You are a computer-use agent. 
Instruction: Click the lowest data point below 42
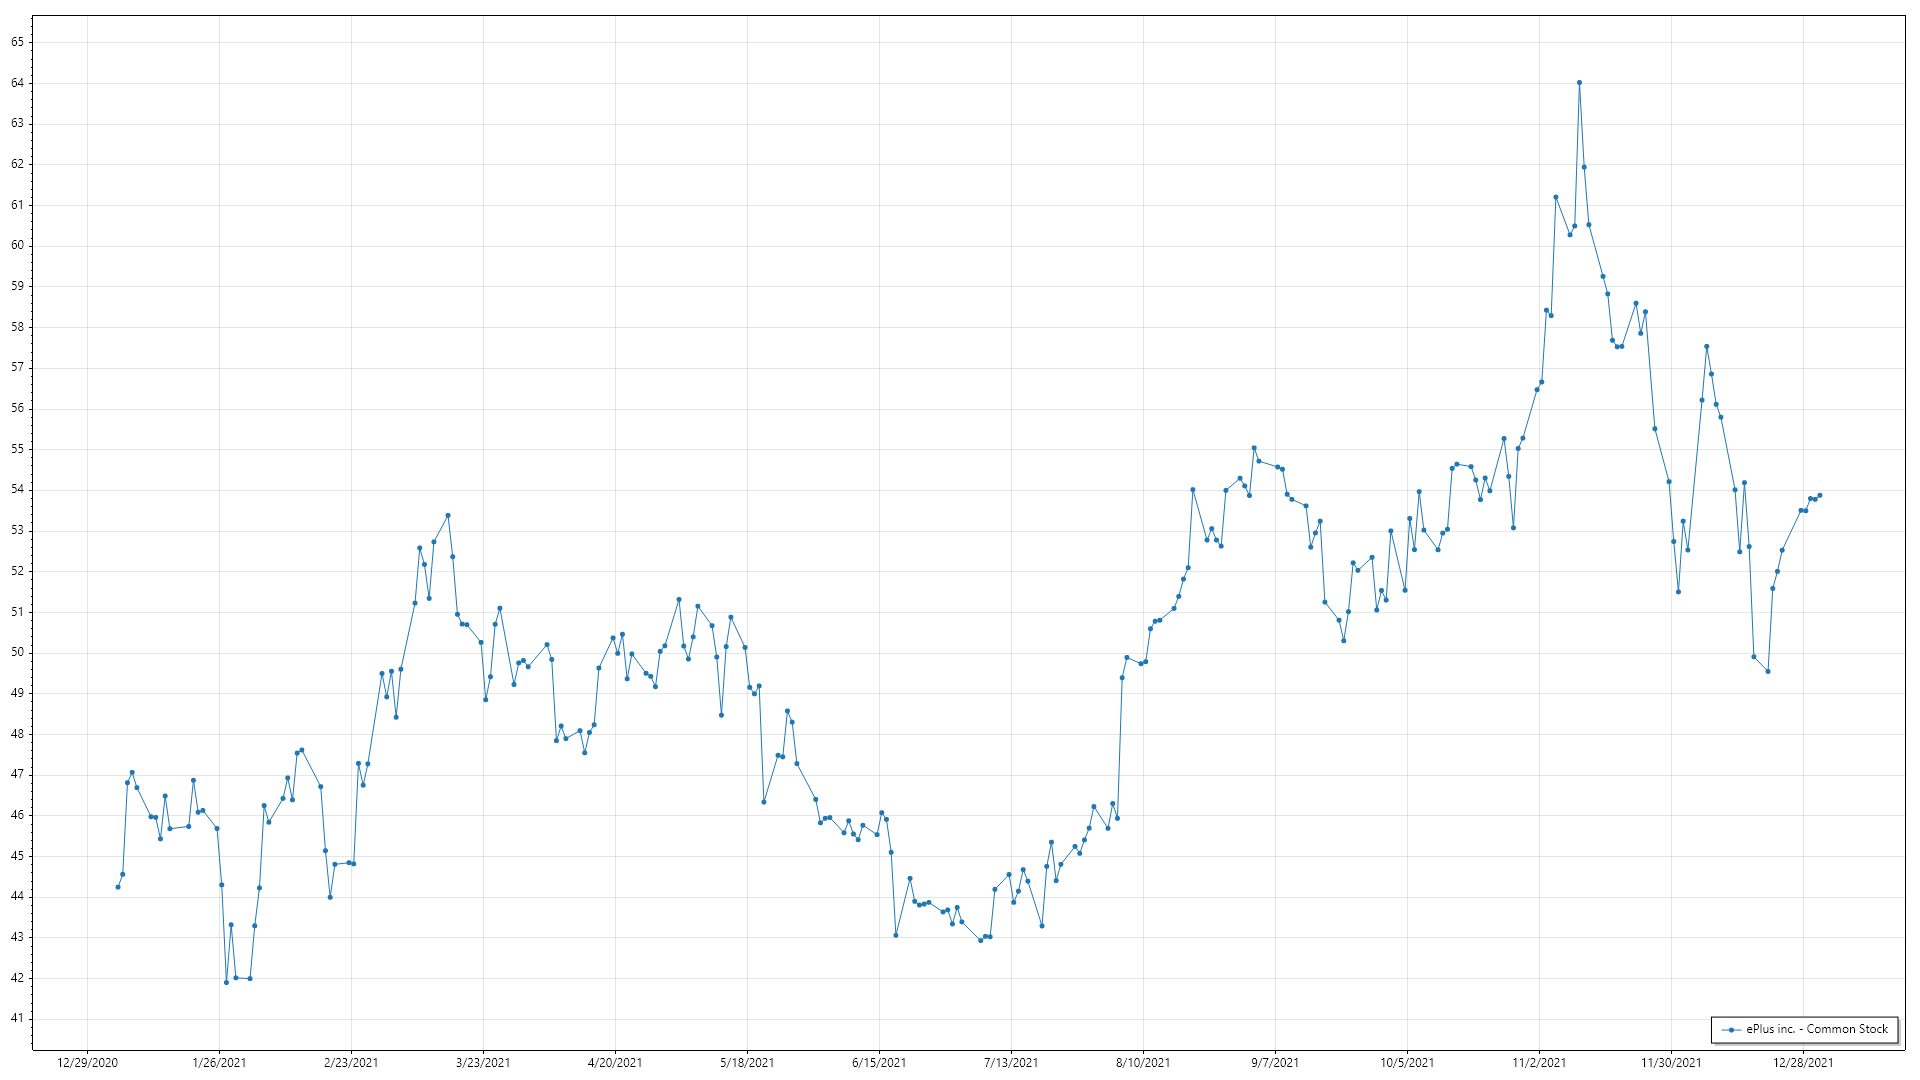(x=226, y=982)
